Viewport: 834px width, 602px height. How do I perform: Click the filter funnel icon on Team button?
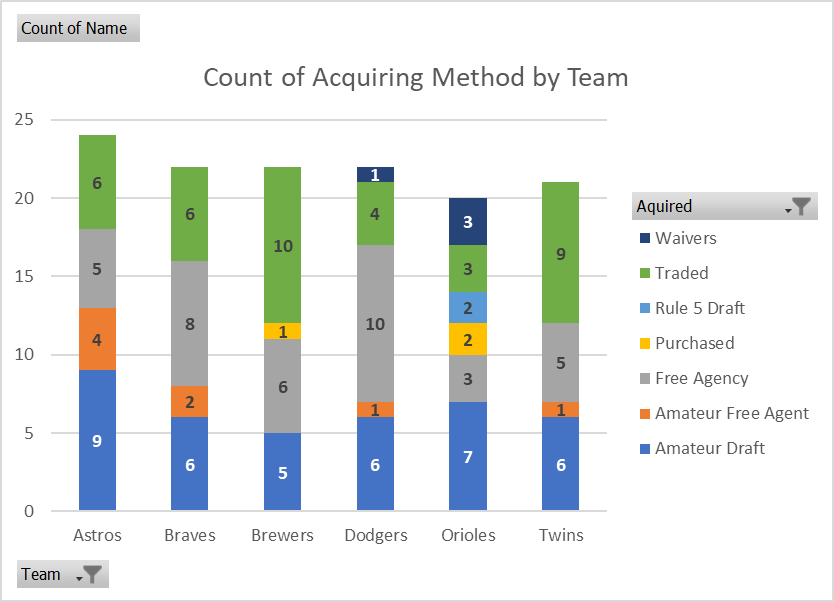click(x=91, y=574)
